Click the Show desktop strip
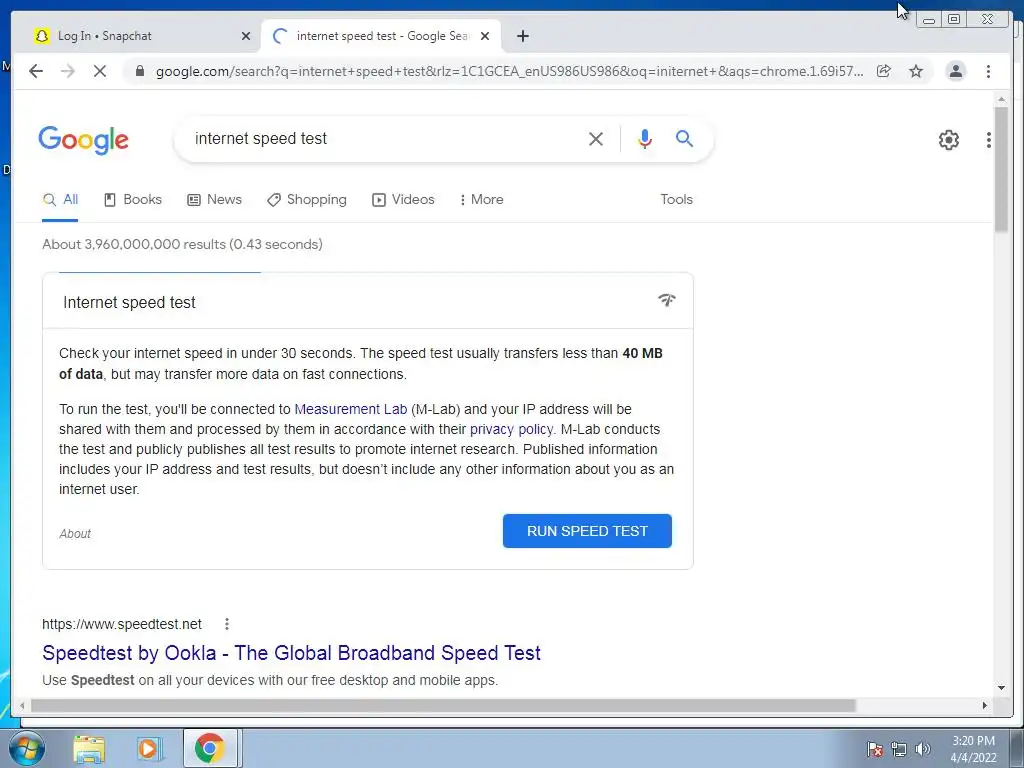The image size is (1024, 768). pos(1017,748)
